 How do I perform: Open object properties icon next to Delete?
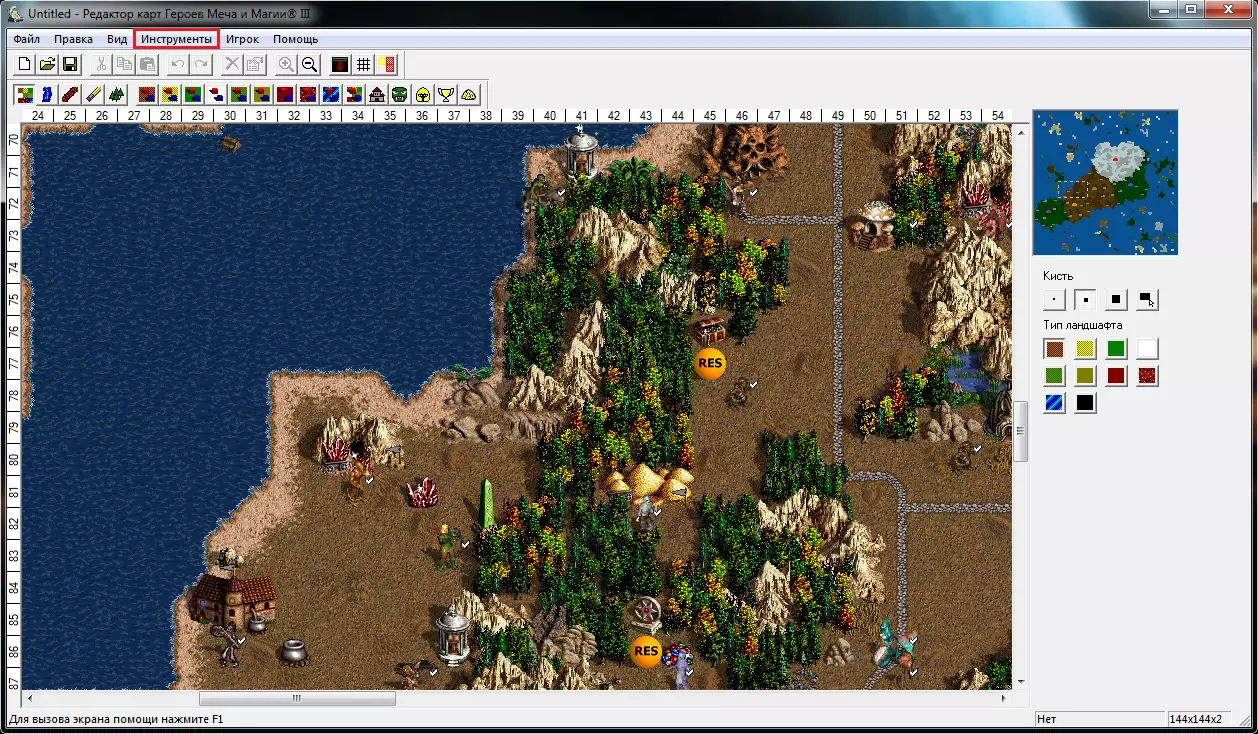click(x=255, y=64)
